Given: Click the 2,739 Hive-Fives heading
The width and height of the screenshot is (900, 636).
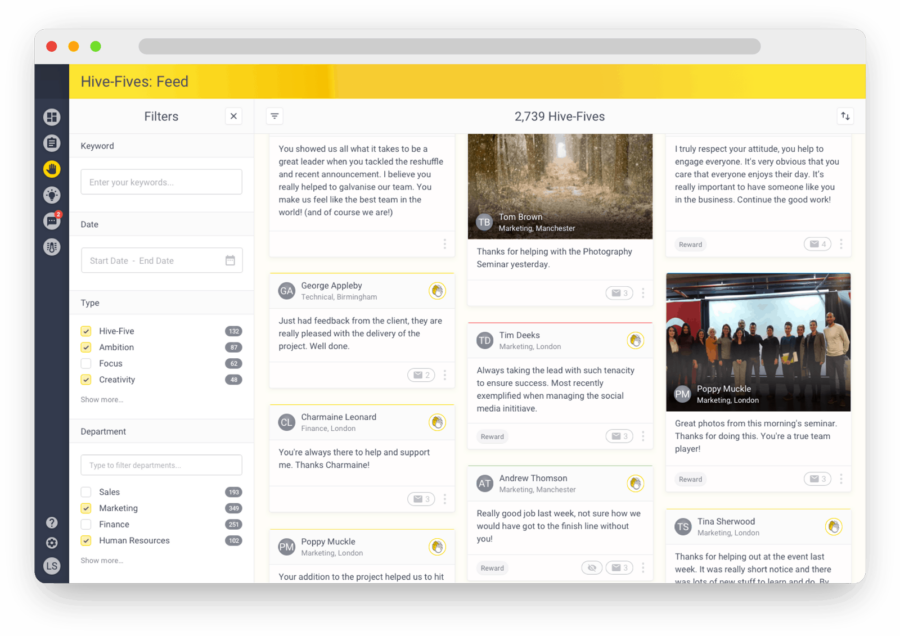Looking at the screenshot, I should tap(560, 117).
